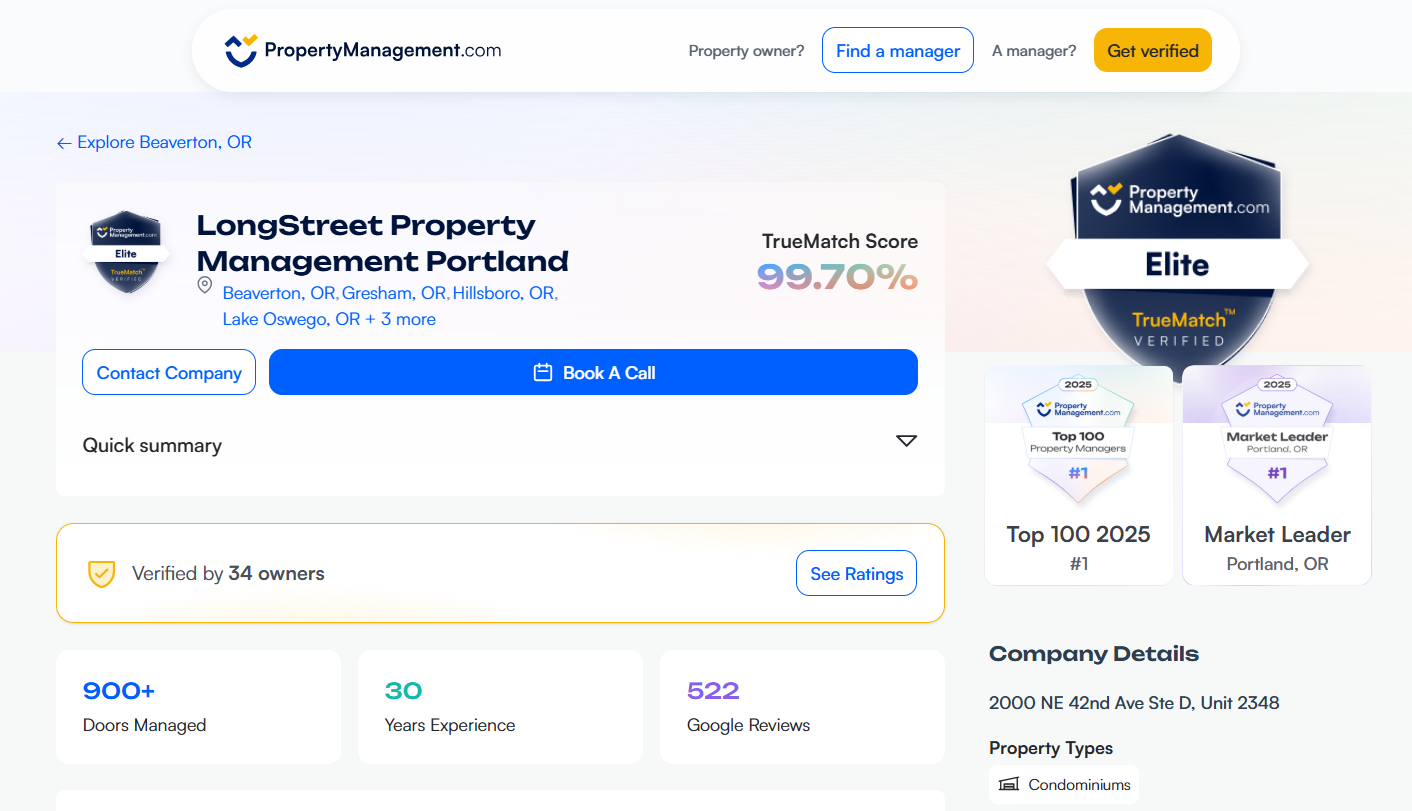Click the Get verified button
This screenshot has height=811, width=1412.
click(1152, 49)
